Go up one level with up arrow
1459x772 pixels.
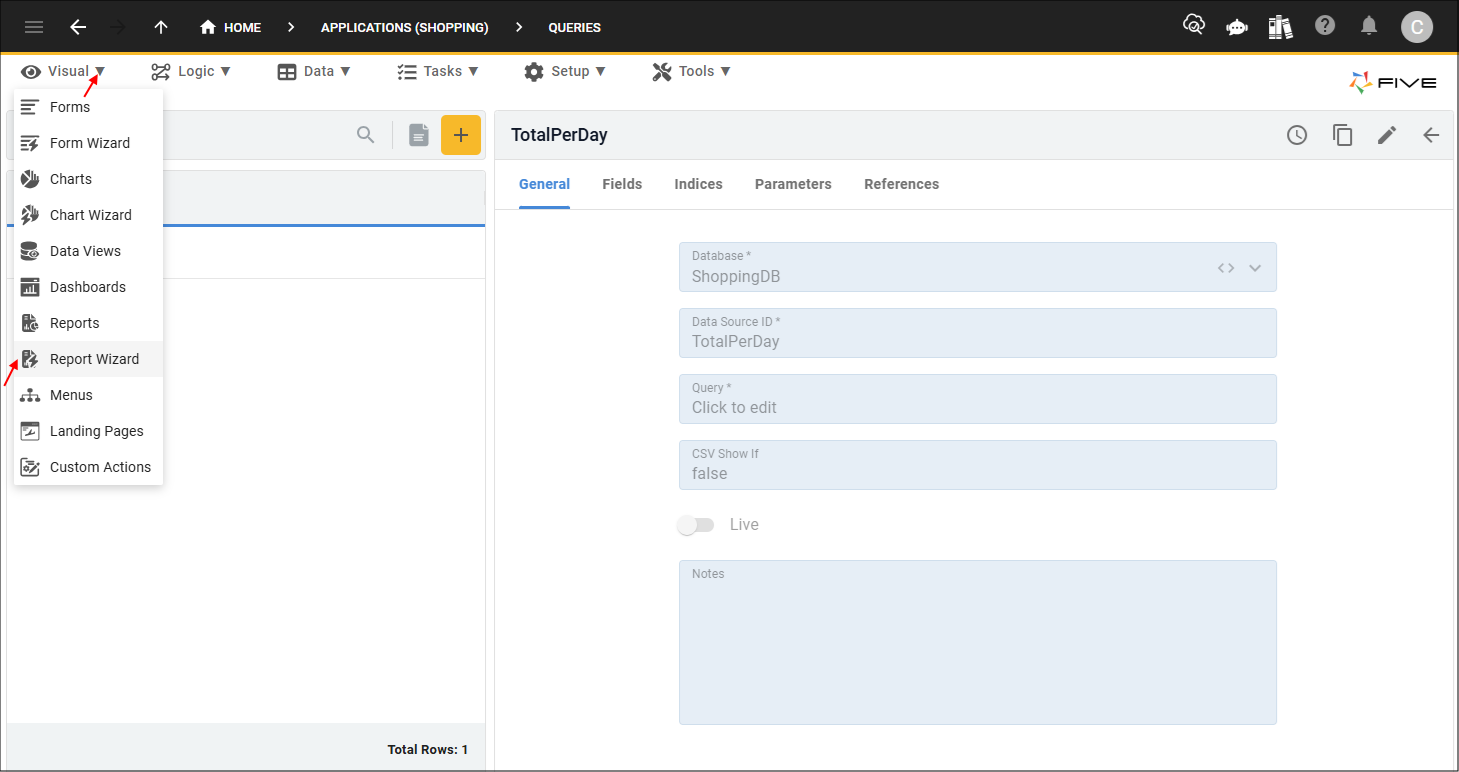point(161,27)
